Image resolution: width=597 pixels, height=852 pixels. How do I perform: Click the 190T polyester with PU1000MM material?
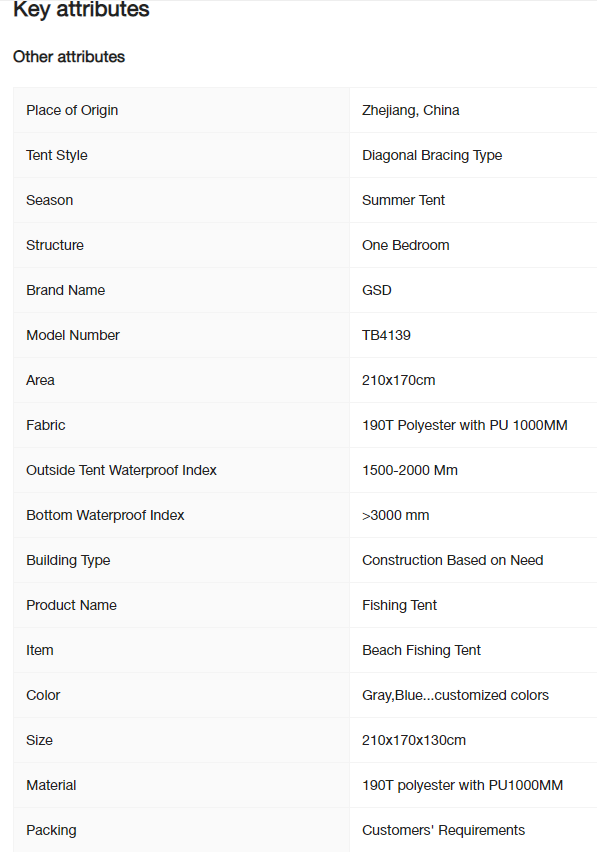462,785
